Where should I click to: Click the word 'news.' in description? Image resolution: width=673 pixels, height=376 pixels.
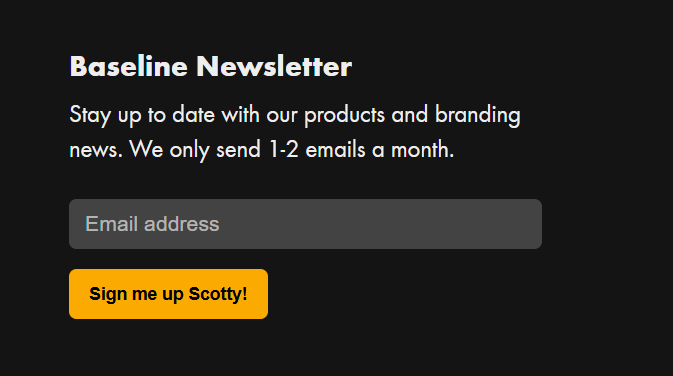point(96,150)
